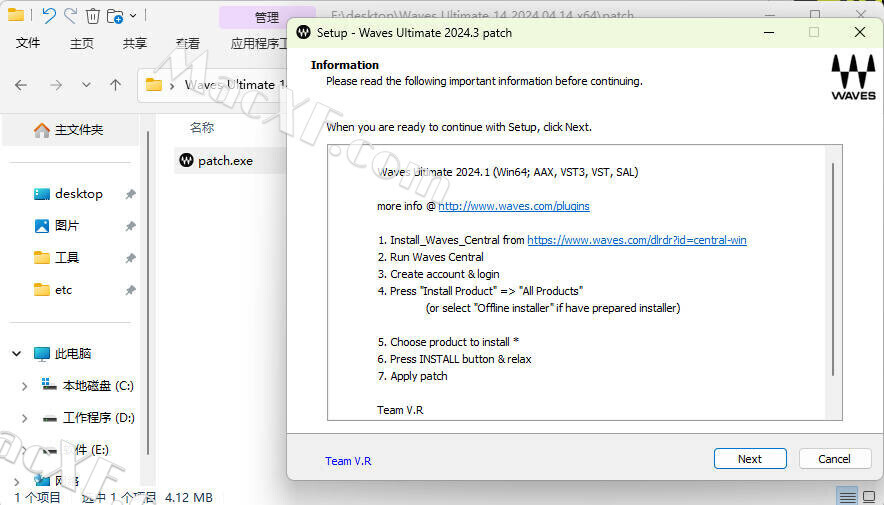Viewport: 884px width, 505px height.
Task: Minimize the Setup dialog window
Action: (769, 32)
